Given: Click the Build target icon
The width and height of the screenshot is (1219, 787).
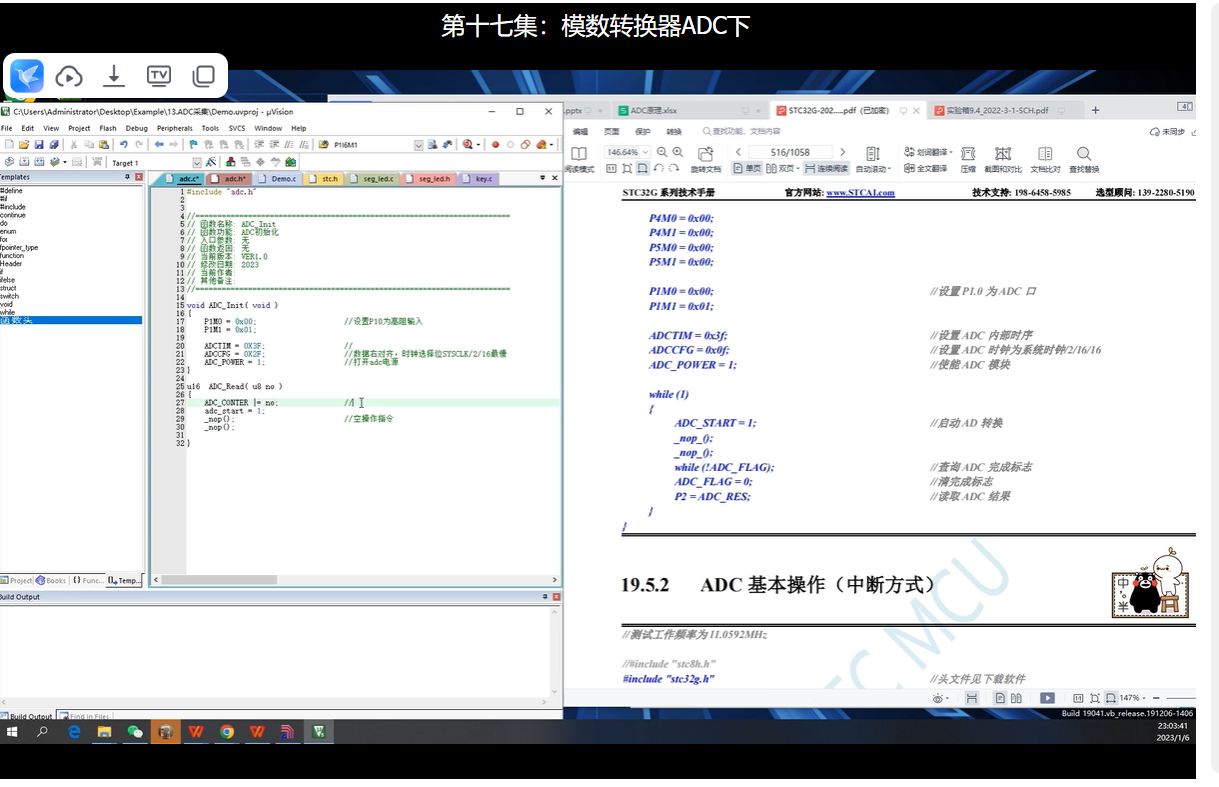Looking at the screenshot, I should 24,162.
